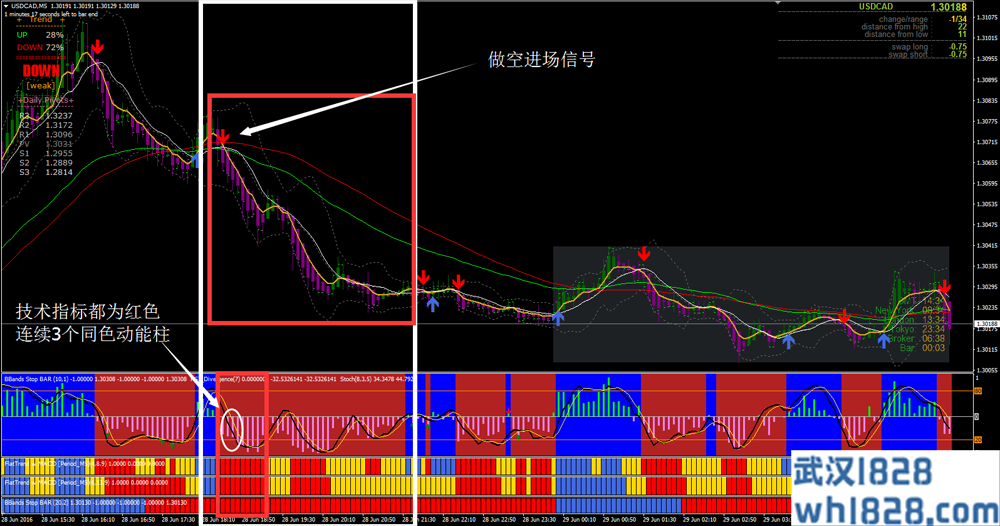Click the red DOWN trend signal label
This screenshot has width=1000, height=526.
pyautogui.click(x=41, y=71)
